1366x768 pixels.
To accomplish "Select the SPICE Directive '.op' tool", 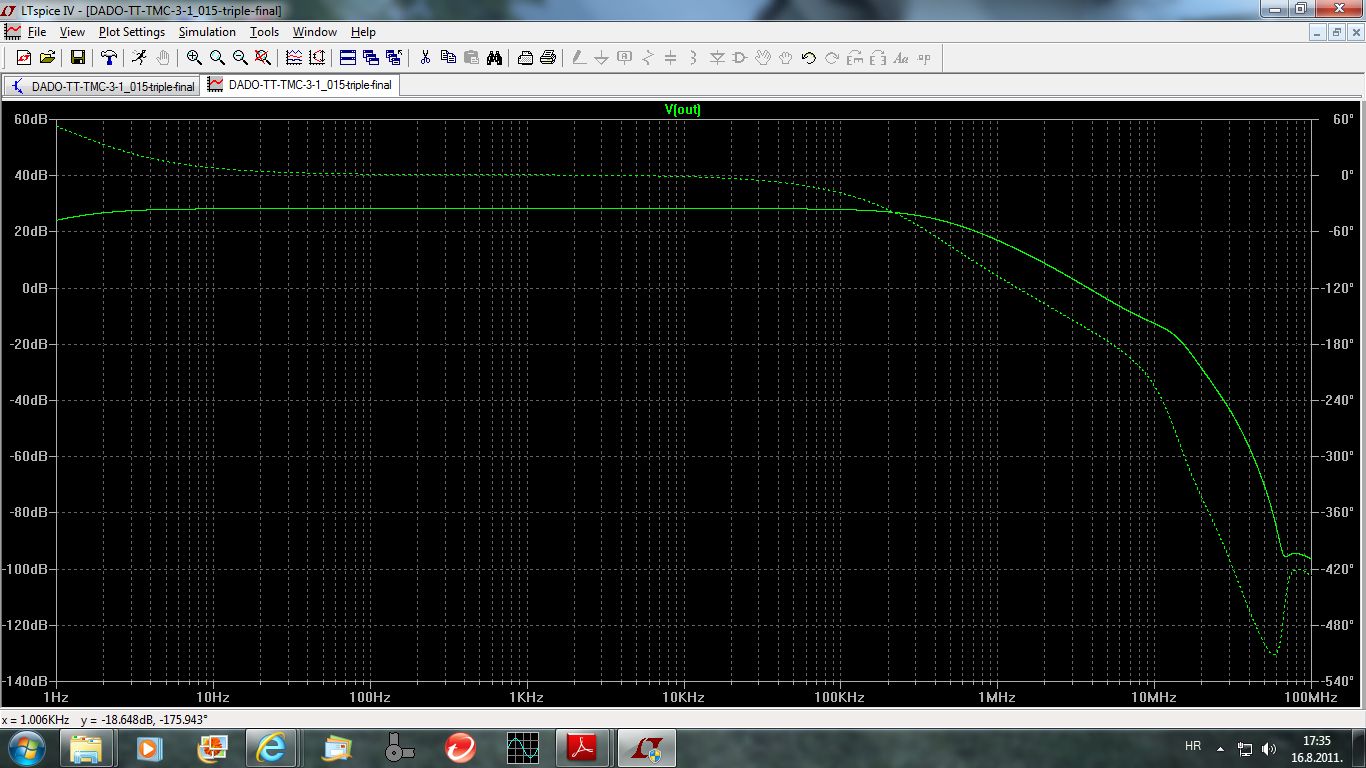I will [x=924, y=58].
